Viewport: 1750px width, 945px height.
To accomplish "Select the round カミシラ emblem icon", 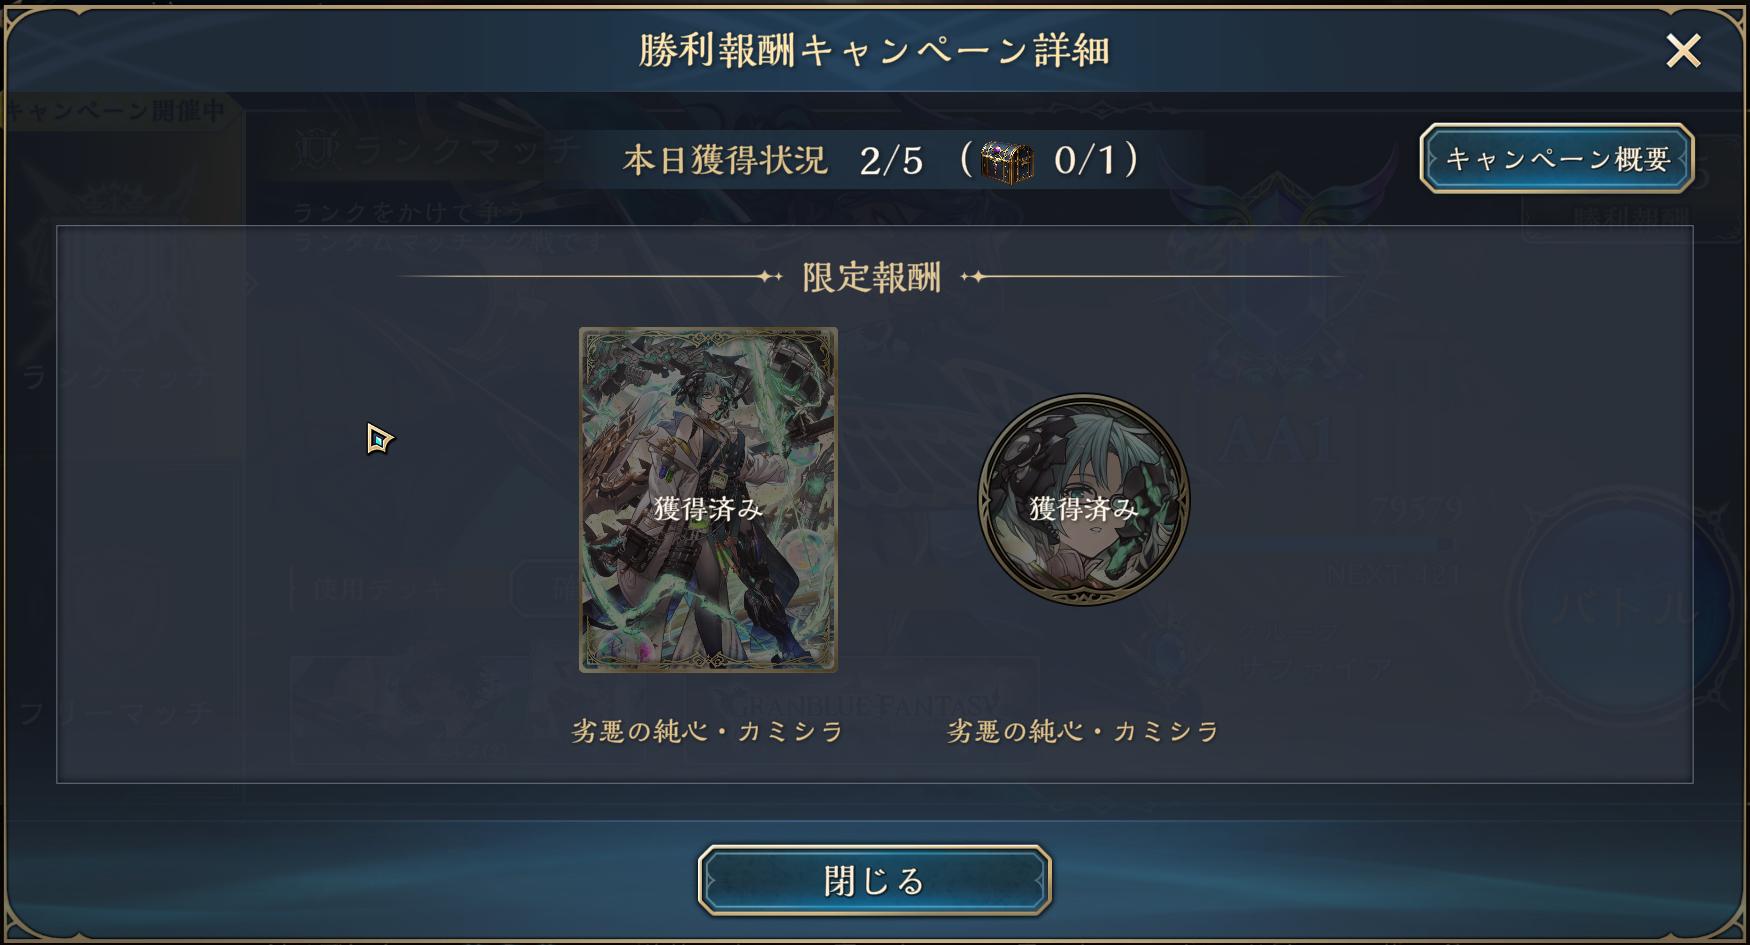I will coord(1084,499).
